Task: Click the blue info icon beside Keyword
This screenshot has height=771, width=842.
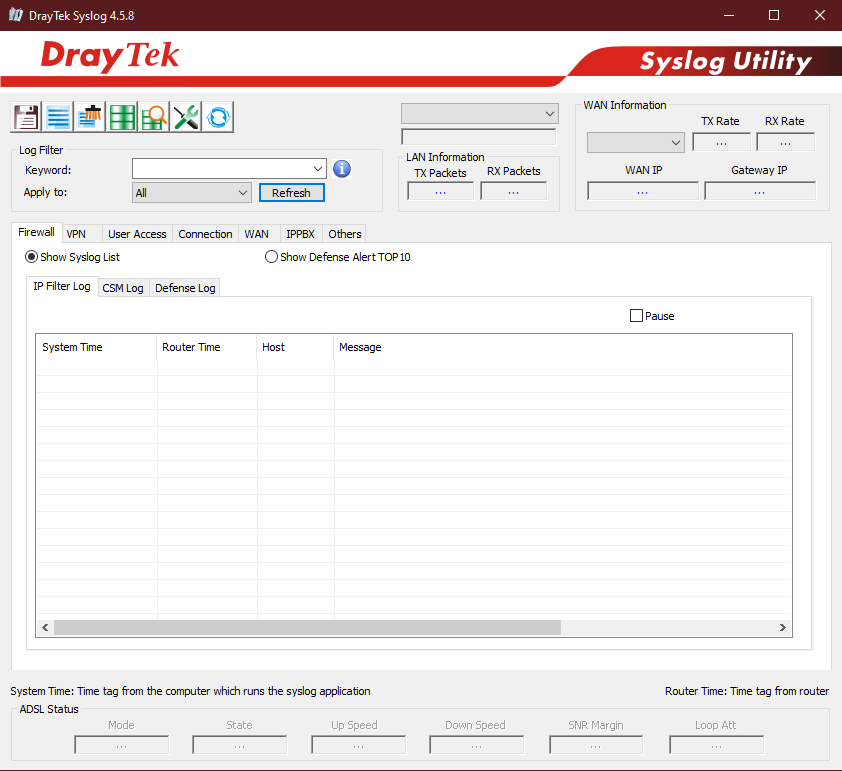Action: pyautogui.click(x=342, y=169)
